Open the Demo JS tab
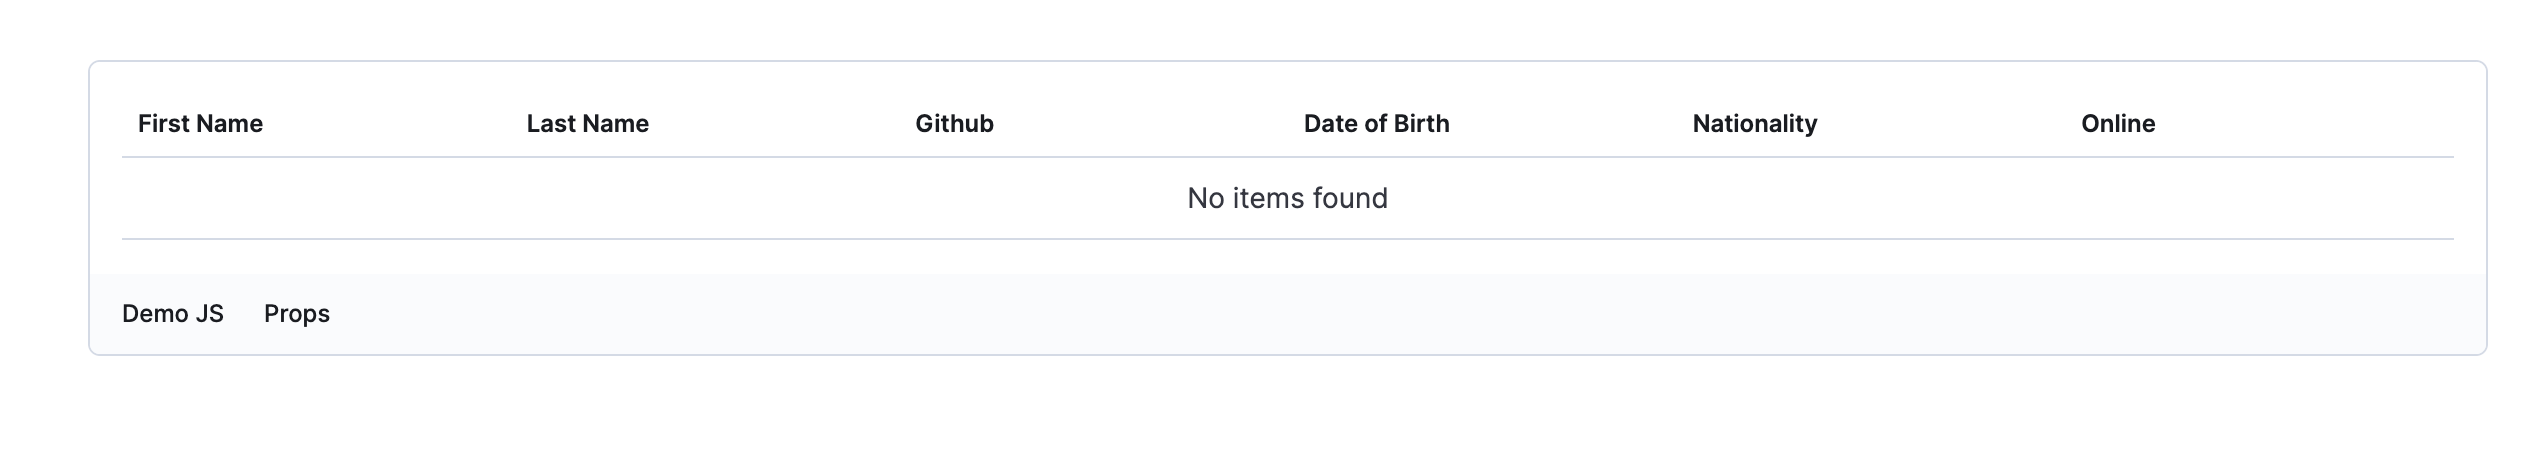This screenshot has height=456, width=2548. click(x=173, y=314)
